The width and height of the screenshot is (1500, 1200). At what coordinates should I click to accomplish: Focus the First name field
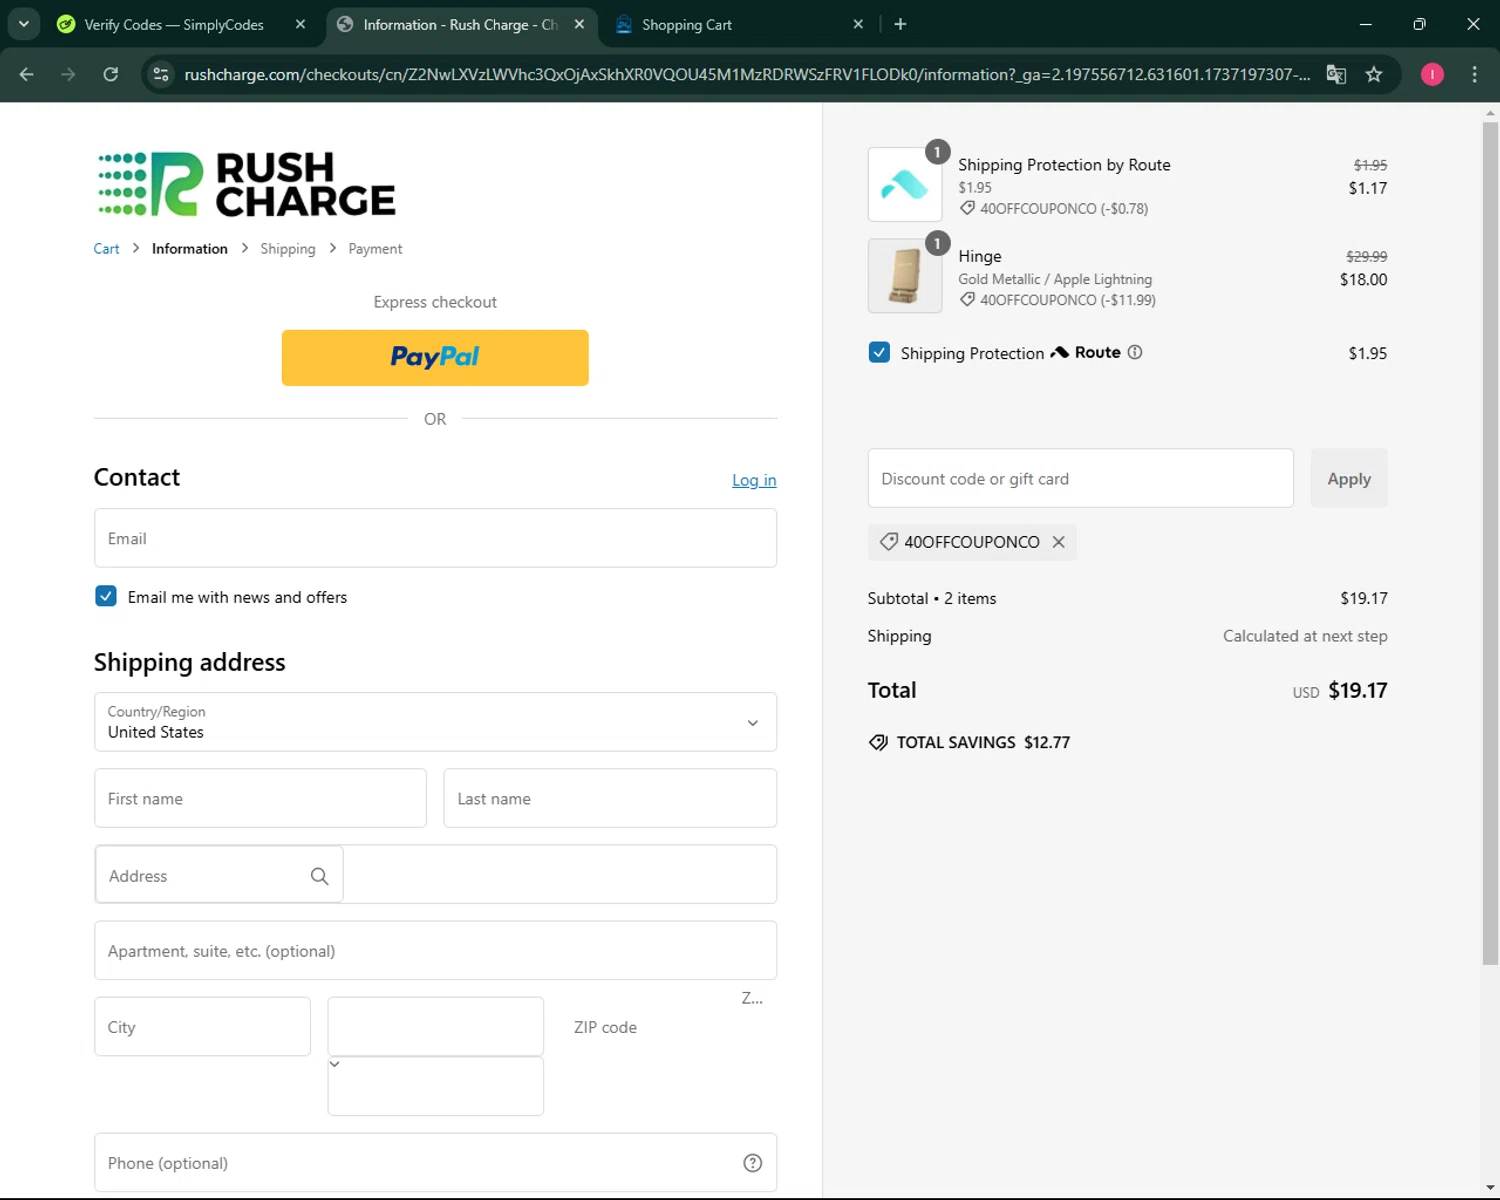pos(260,798)
